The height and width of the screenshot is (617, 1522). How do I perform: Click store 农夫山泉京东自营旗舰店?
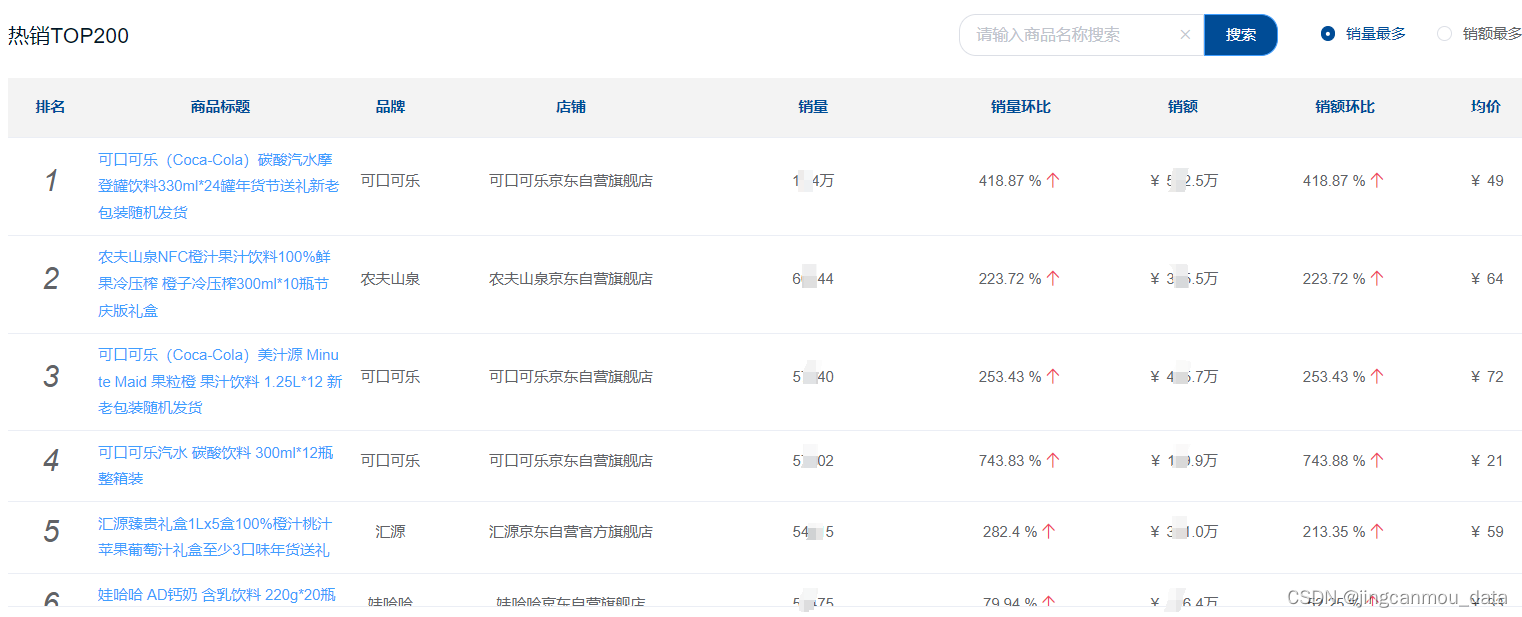[x=571, y=279]
